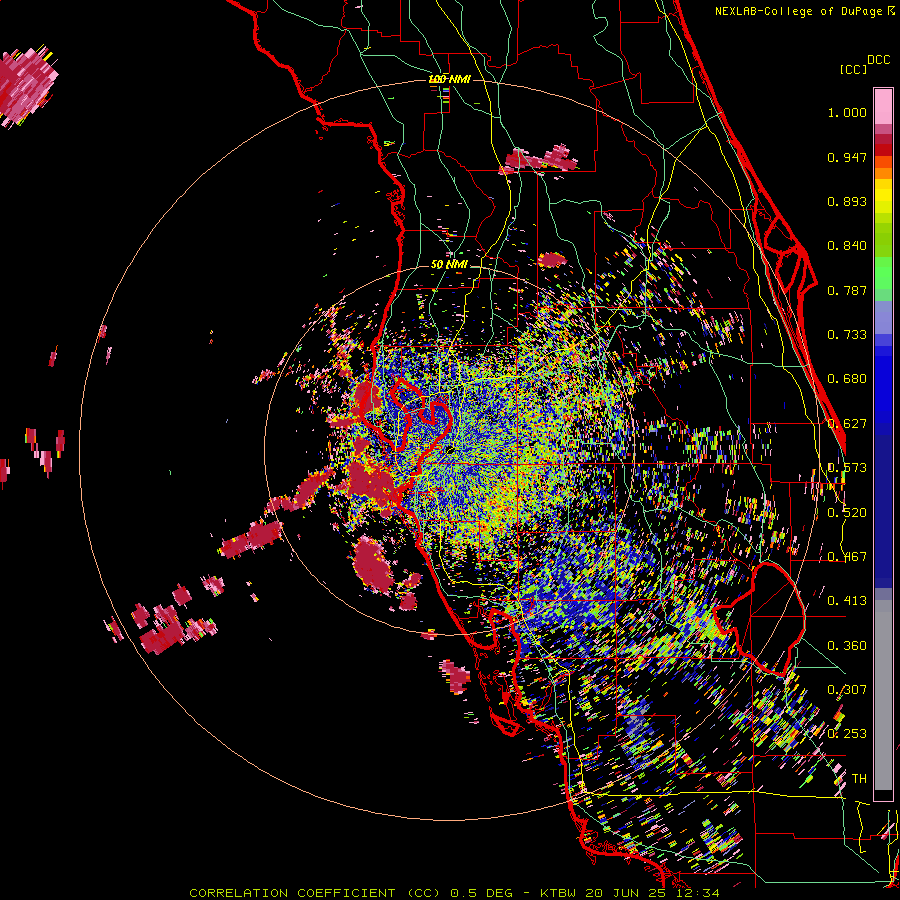The height and width of the screenshot is (900, 900).
Task: Select the 50 NMI range ring label
Action: [449, 264]
